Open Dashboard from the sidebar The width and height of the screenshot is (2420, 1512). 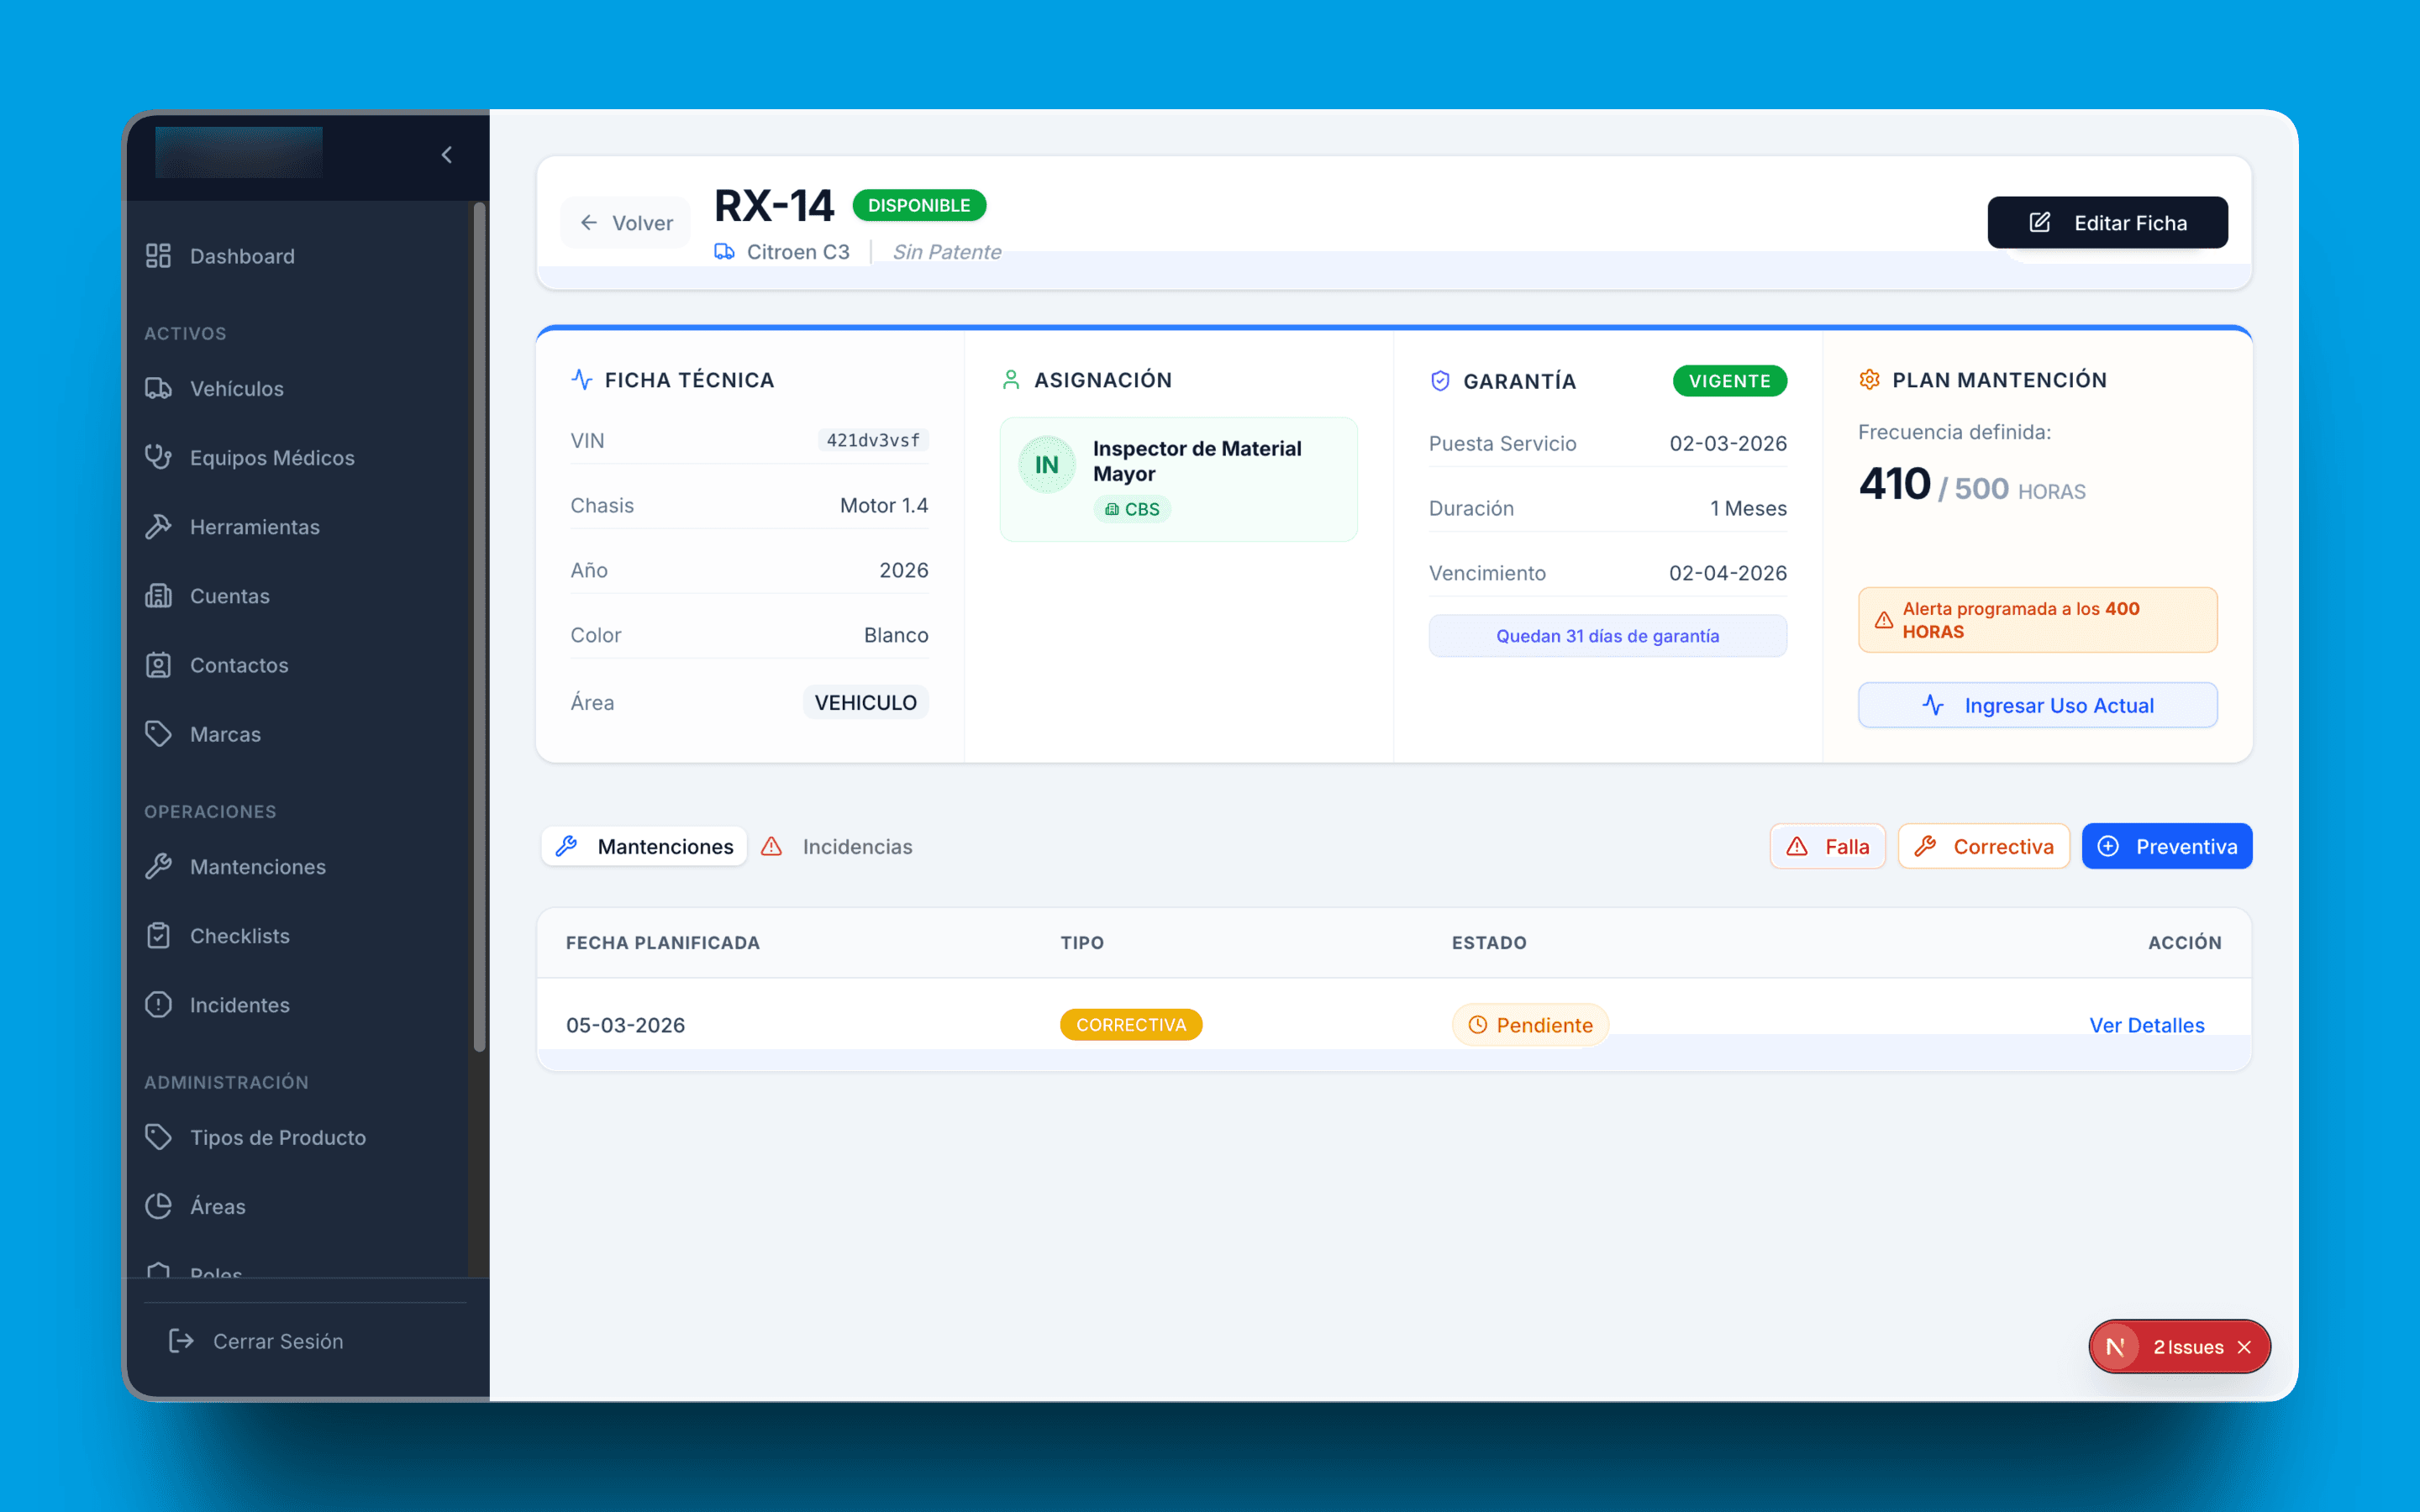point(241,256)
